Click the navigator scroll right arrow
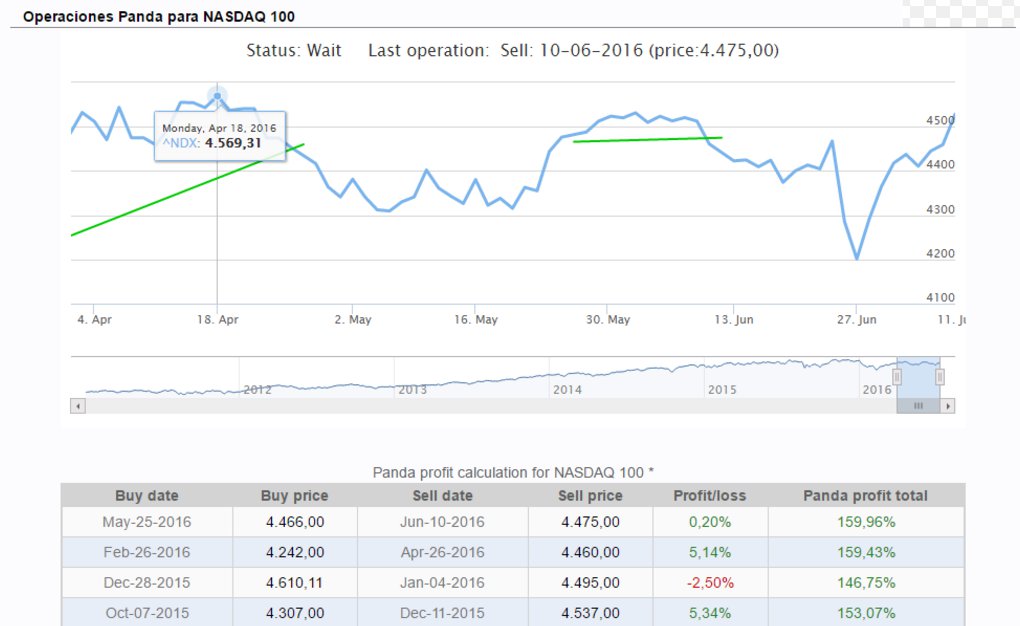This screenshot has width=1020, height=626. pyautogui.click(x=948, y=407)
